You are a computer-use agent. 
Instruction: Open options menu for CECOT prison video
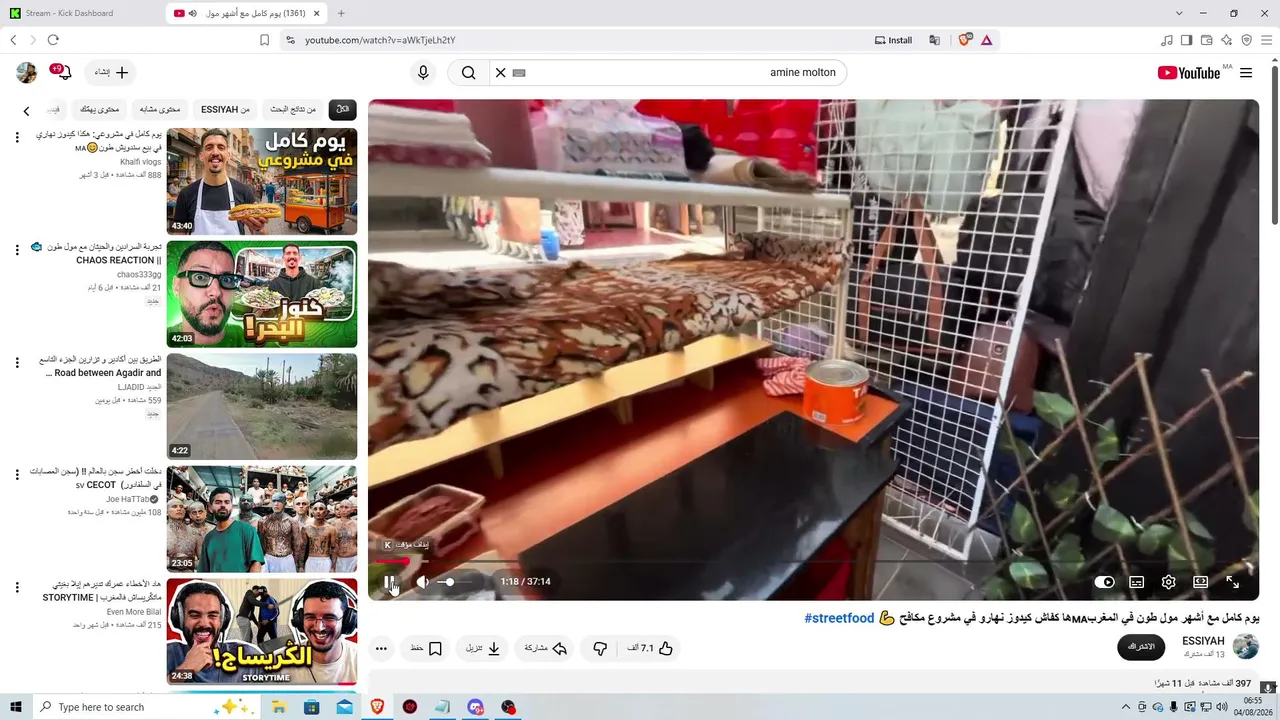pyautogui.click(x=17, y=475)
